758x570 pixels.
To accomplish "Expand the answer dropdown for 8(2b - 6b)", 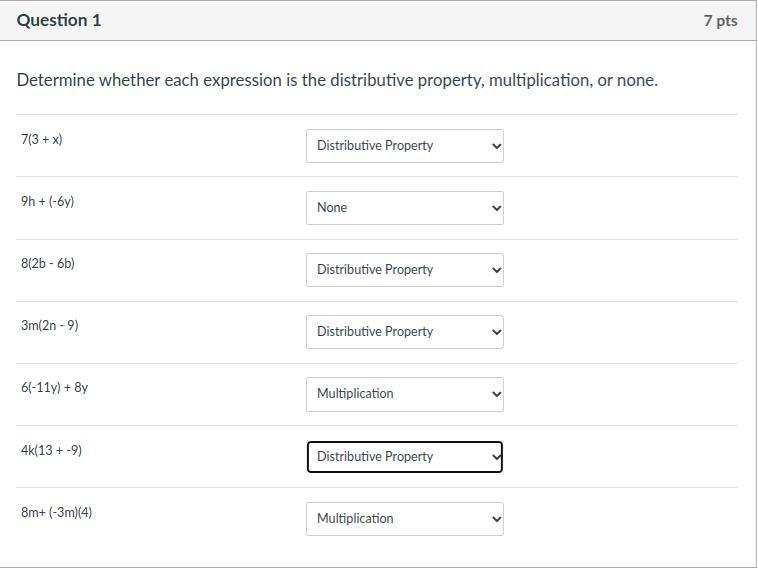I will click(404, 270).
